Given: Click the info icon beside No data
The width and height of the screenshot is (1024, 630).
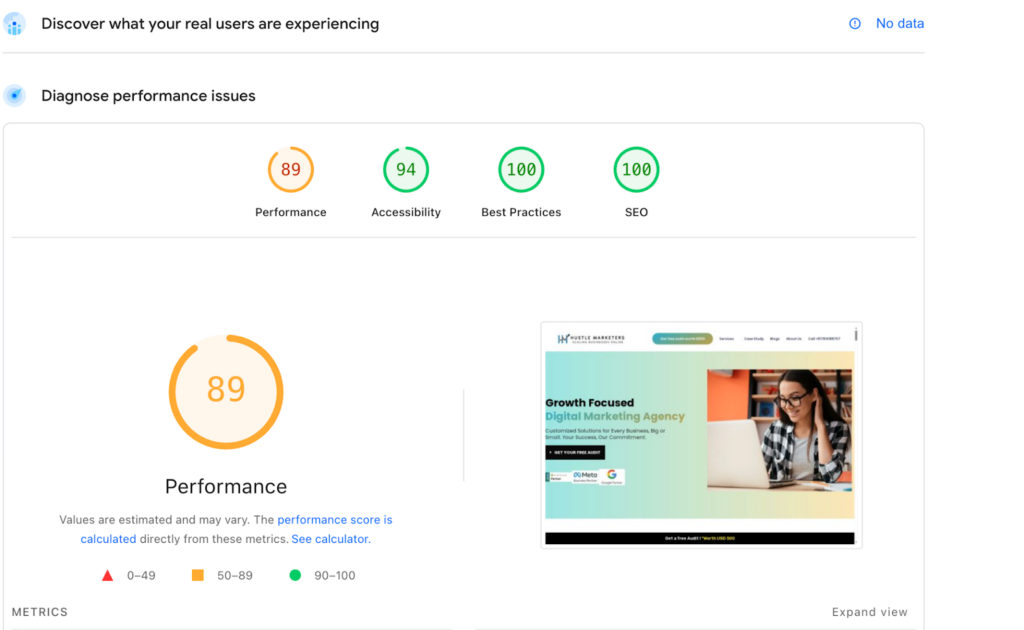Looking at the screenshot, I should [x=855, y=24].
